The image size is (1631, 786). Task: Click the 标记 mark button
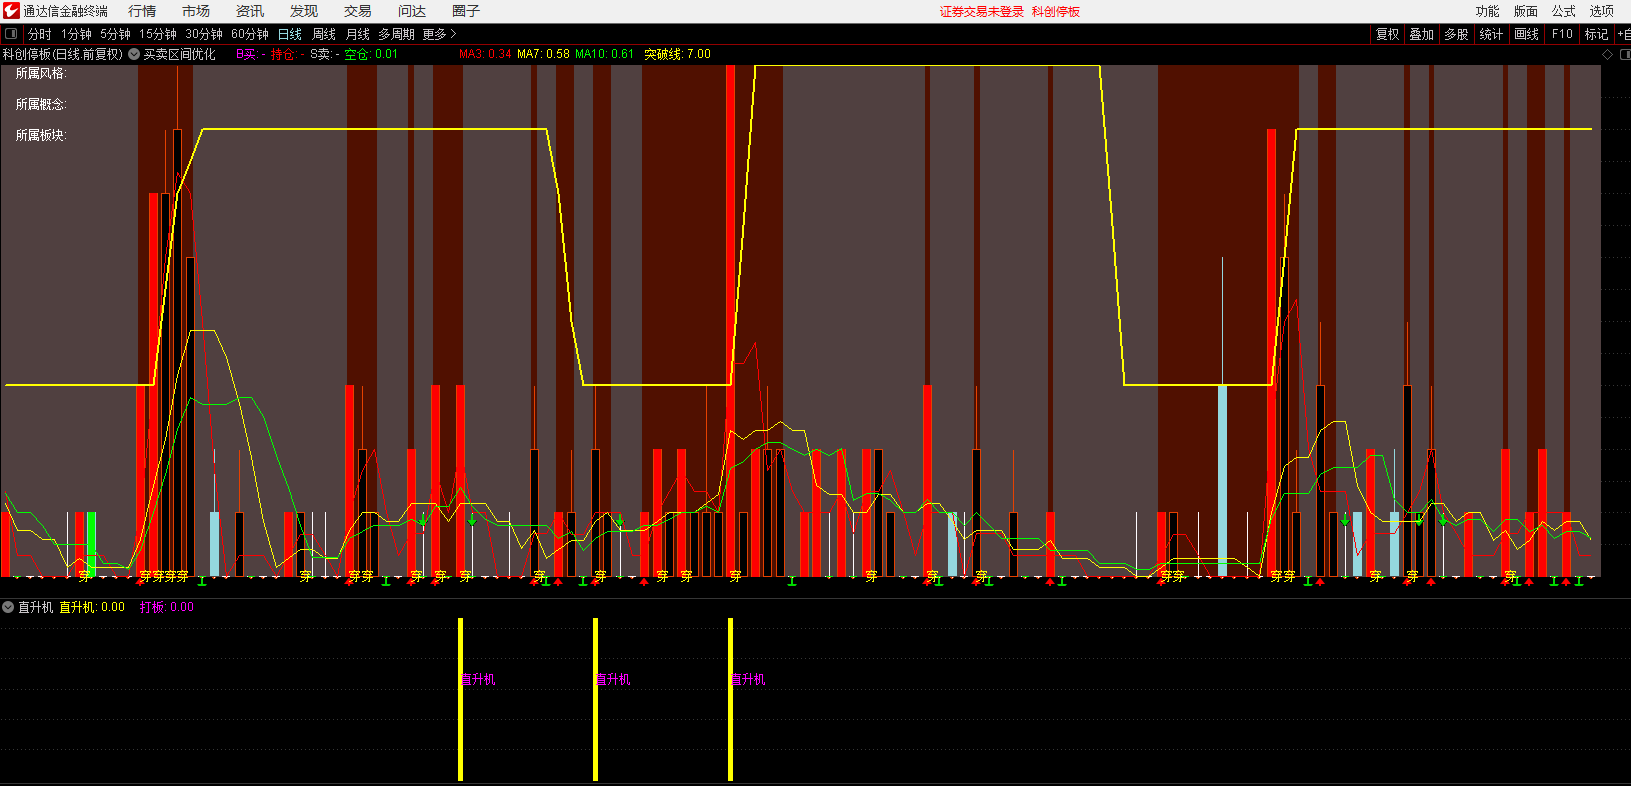[x=1597, y=34]
